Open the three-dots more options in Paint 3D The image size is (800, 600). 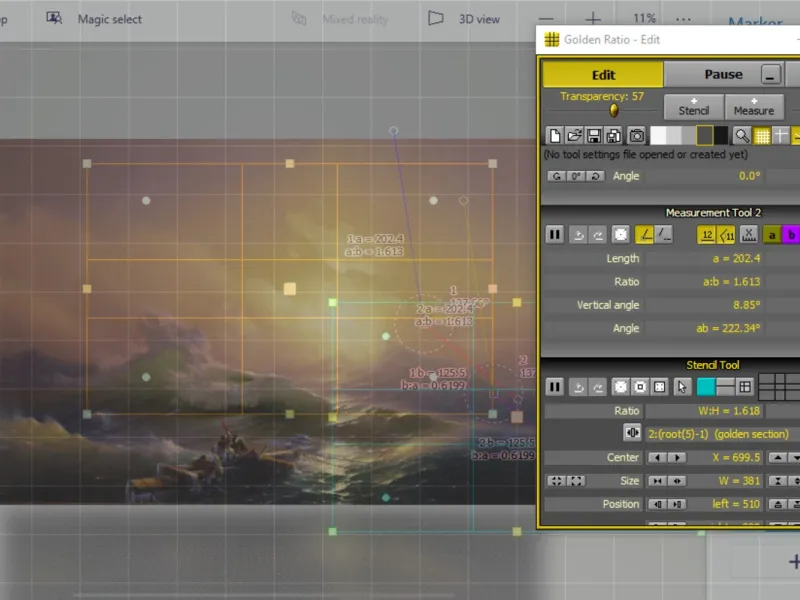(683, 19)
